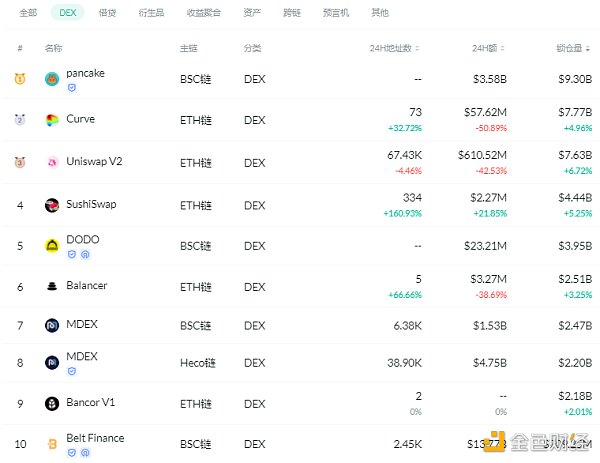600x463 pixels.
Task: Click the pancake logo icon
Action: pyautogui.click(x=52, y=79)
